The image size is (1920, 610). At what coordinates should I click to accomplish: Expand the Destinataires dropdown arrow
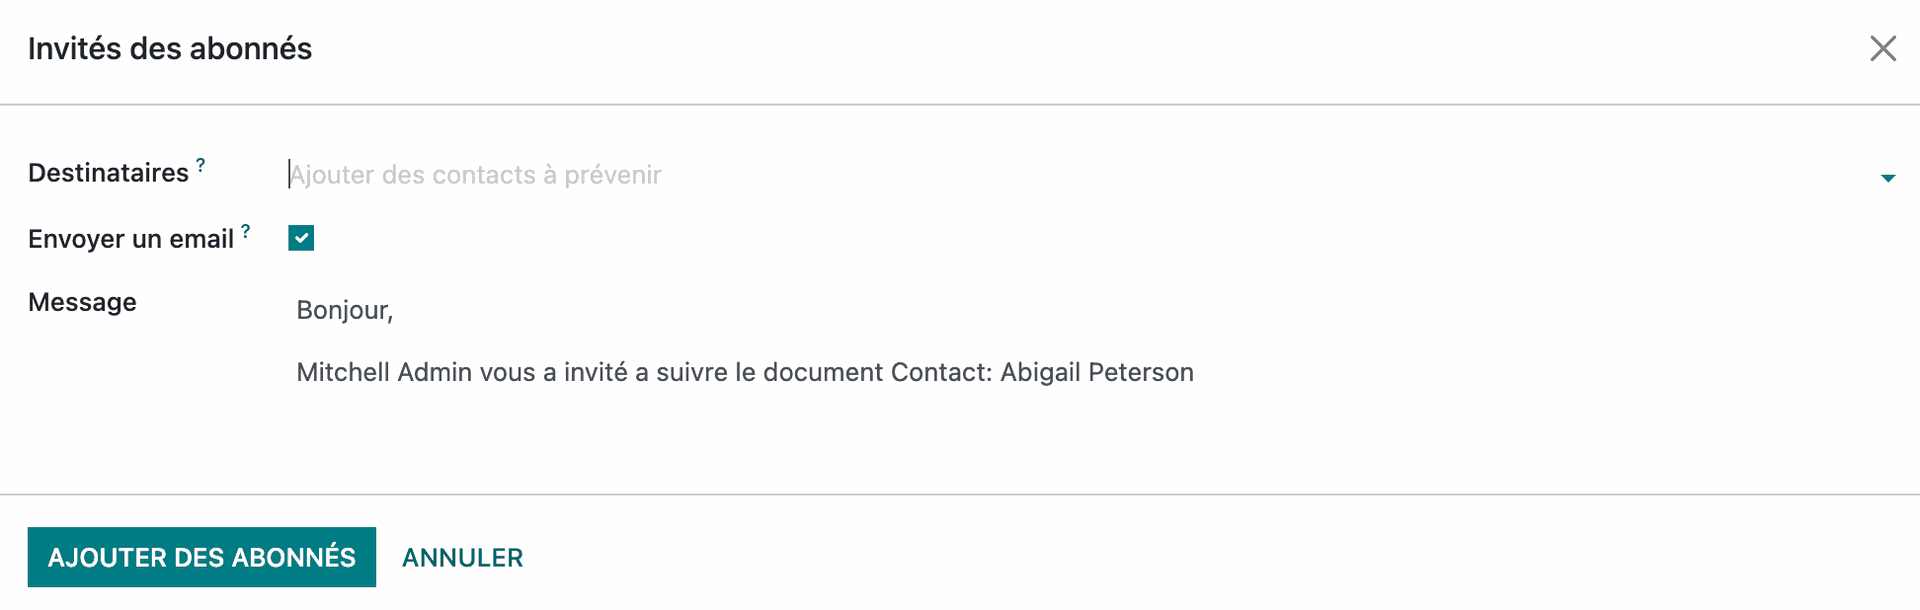(1887, 178)
